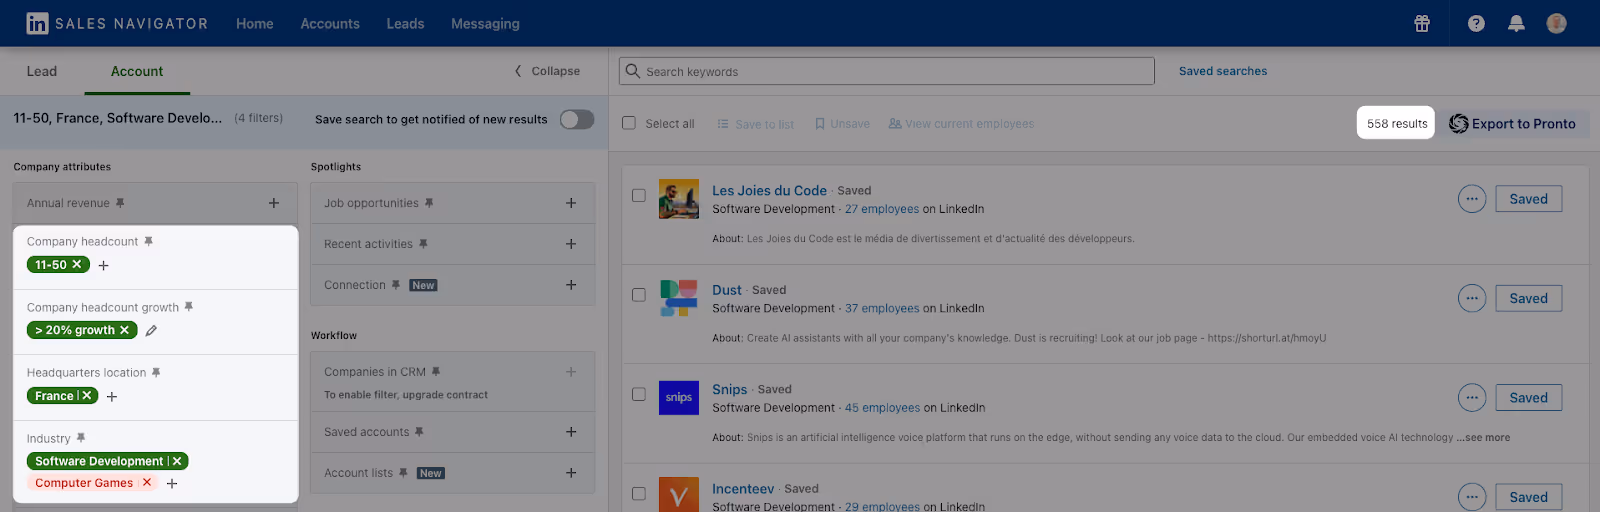Select the Snips result checkbox
Image resolution: width=1600 pixels, height=512 pixels.
coord(639,394)
